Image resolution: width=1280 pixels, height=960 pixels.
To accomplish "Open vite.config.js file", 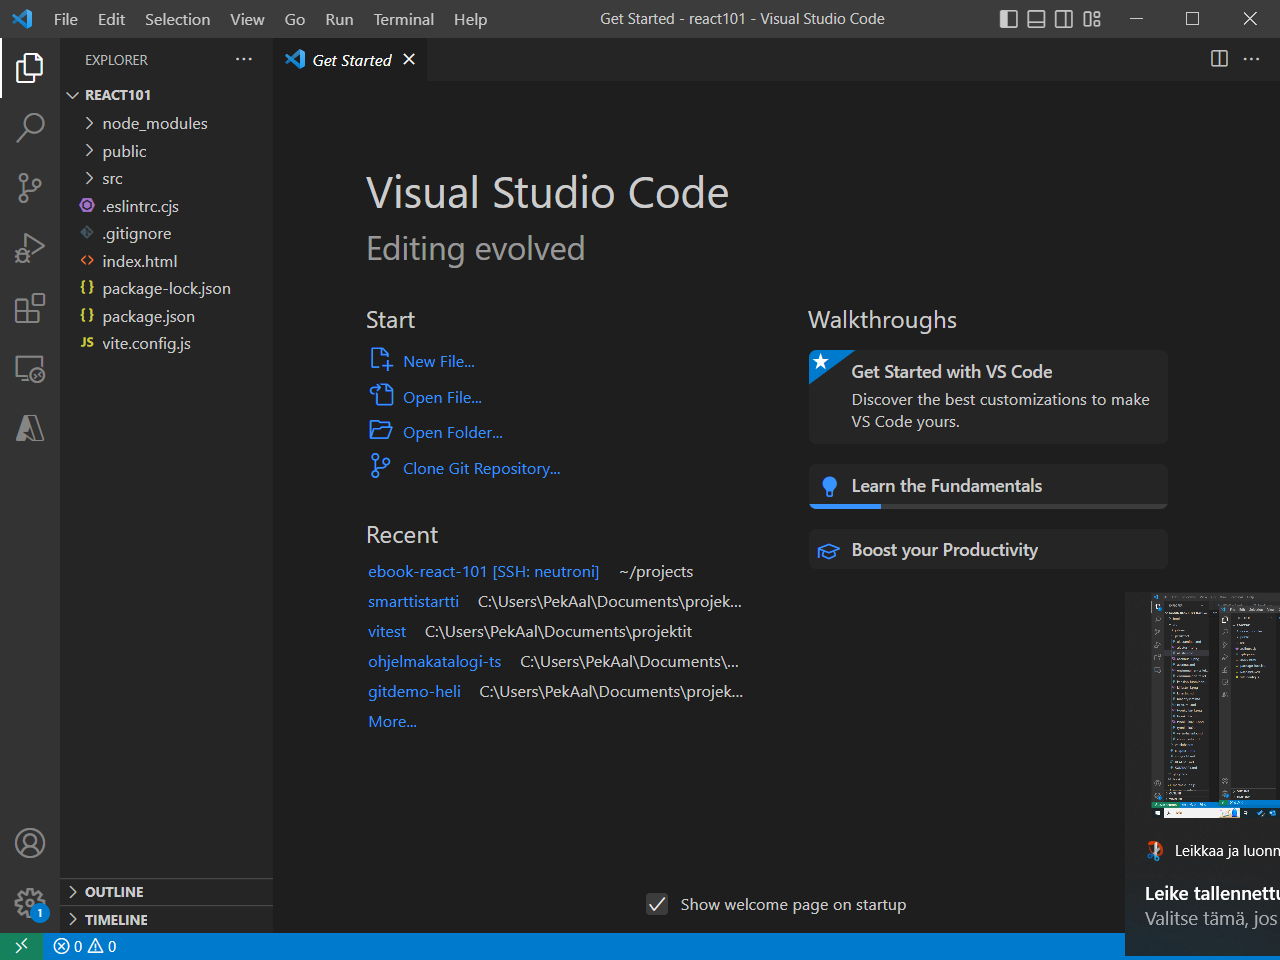I will point(166,343).
